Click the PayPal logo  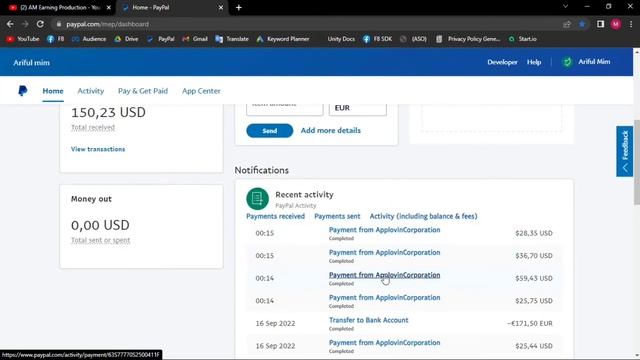(x=23, y=91)
